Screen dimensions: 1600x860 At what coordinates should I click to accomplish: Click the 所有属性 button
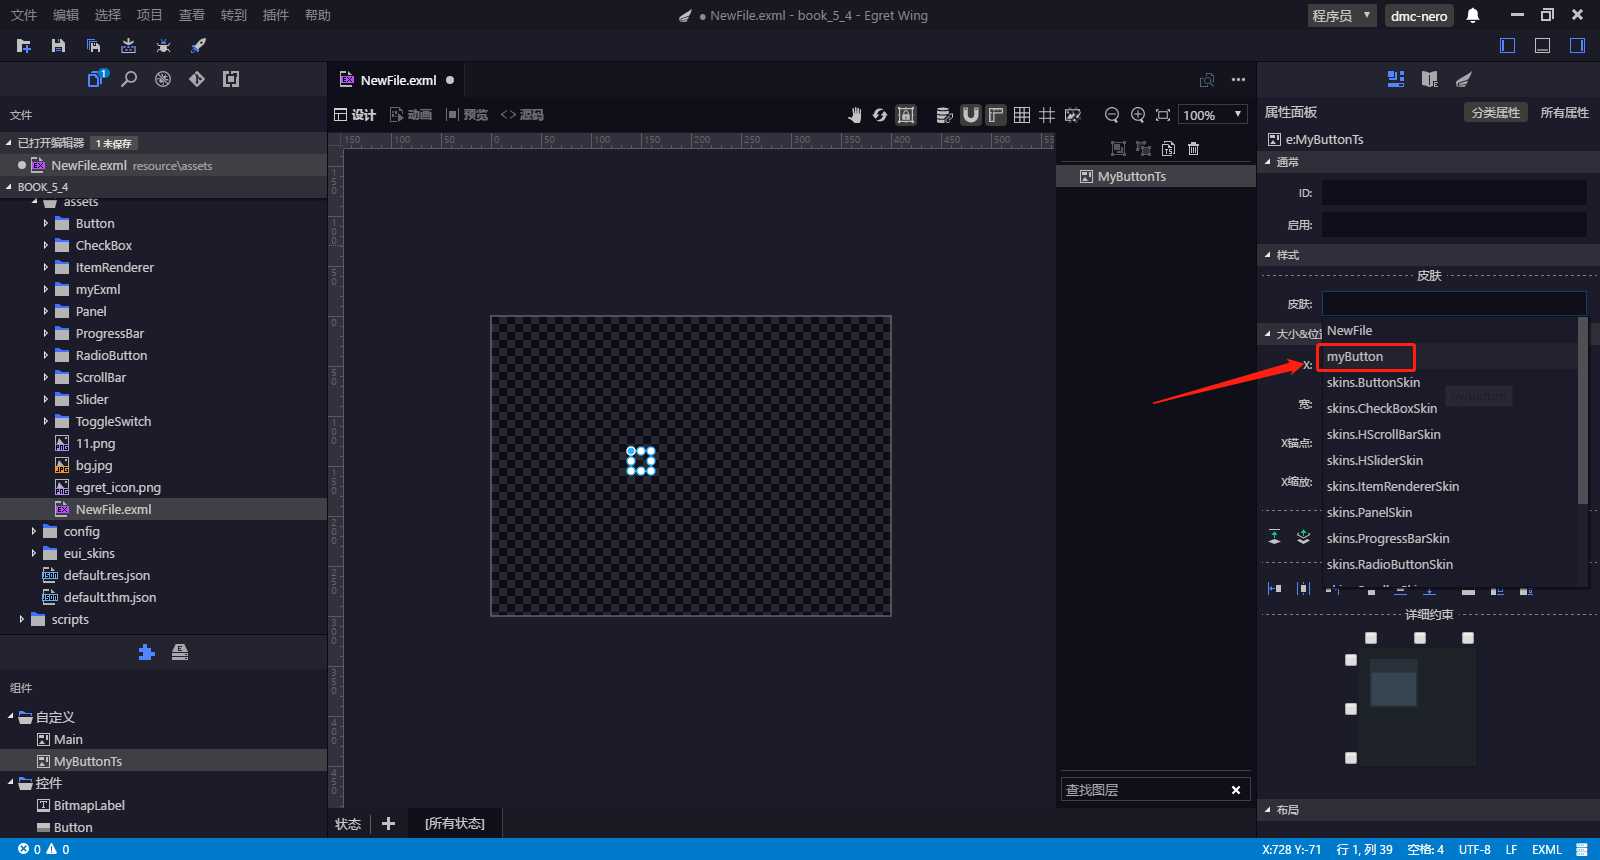pyautogui.click(x=1565, y=113)
